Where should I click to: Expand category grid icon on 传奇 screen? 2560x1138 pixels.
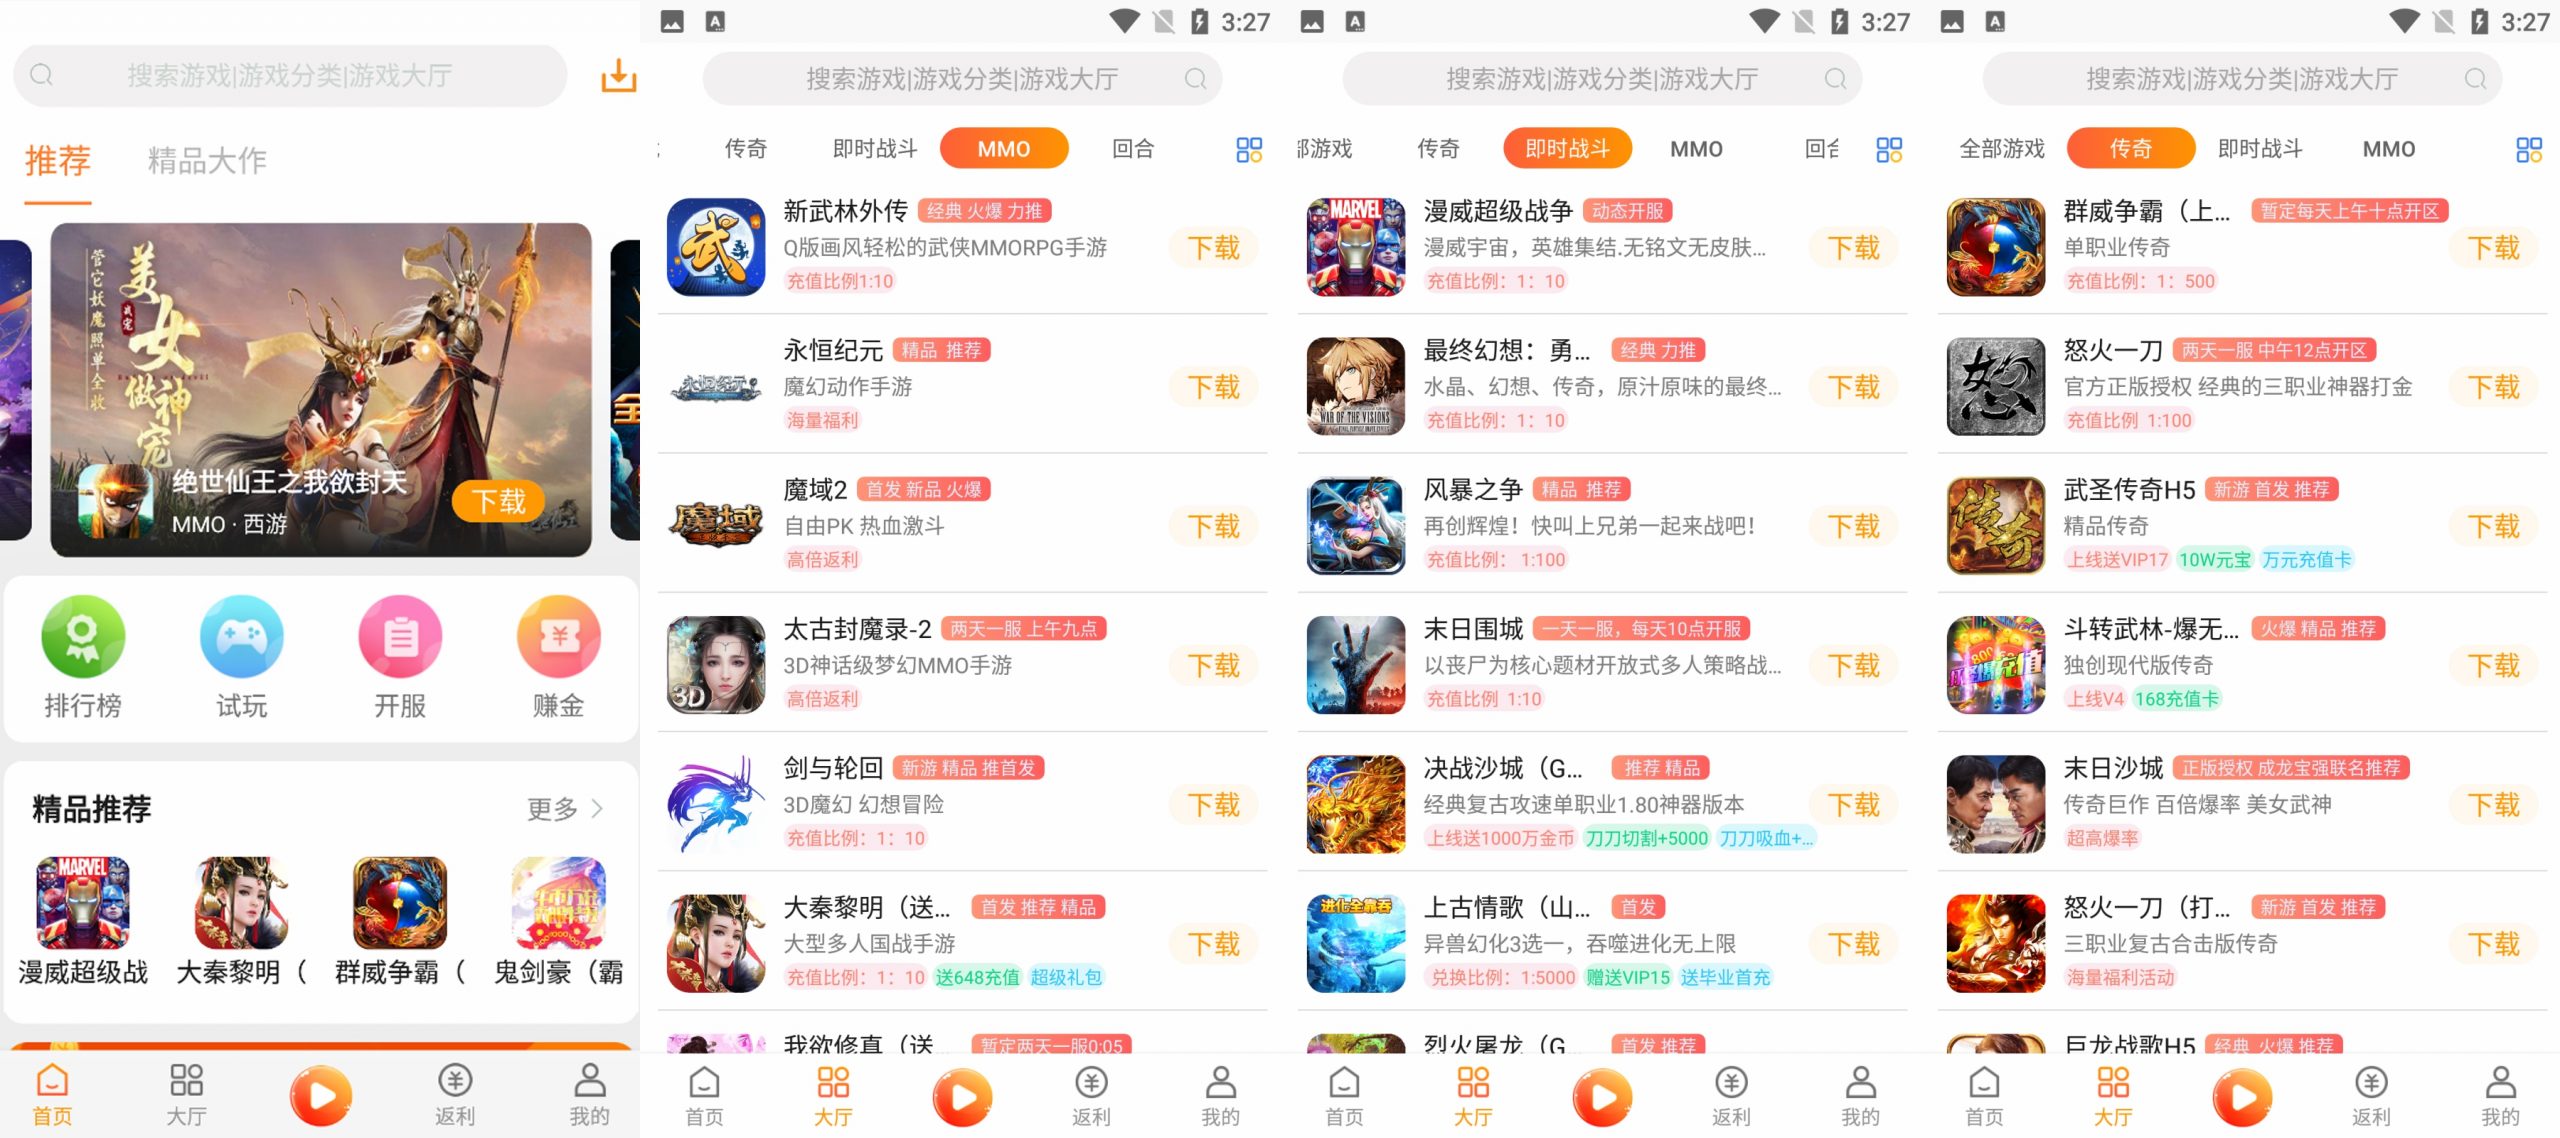click(x=2529, y=150)
